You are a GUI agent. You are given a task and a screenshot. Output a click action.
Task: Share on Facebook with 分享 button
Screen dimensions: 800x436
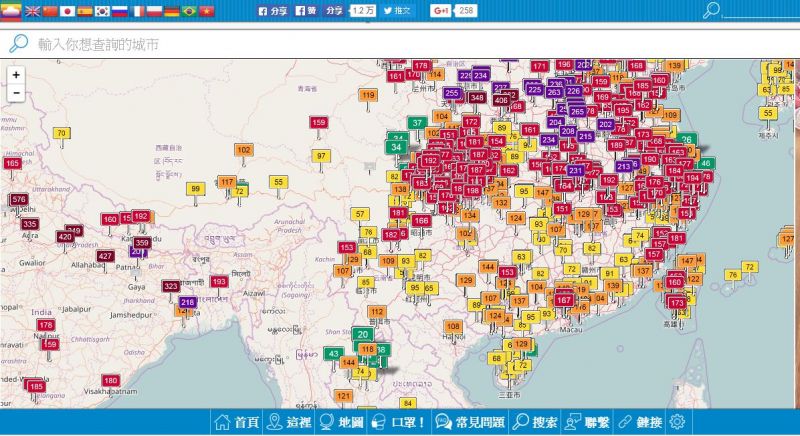pyautogui.click(x=273, y=11)
